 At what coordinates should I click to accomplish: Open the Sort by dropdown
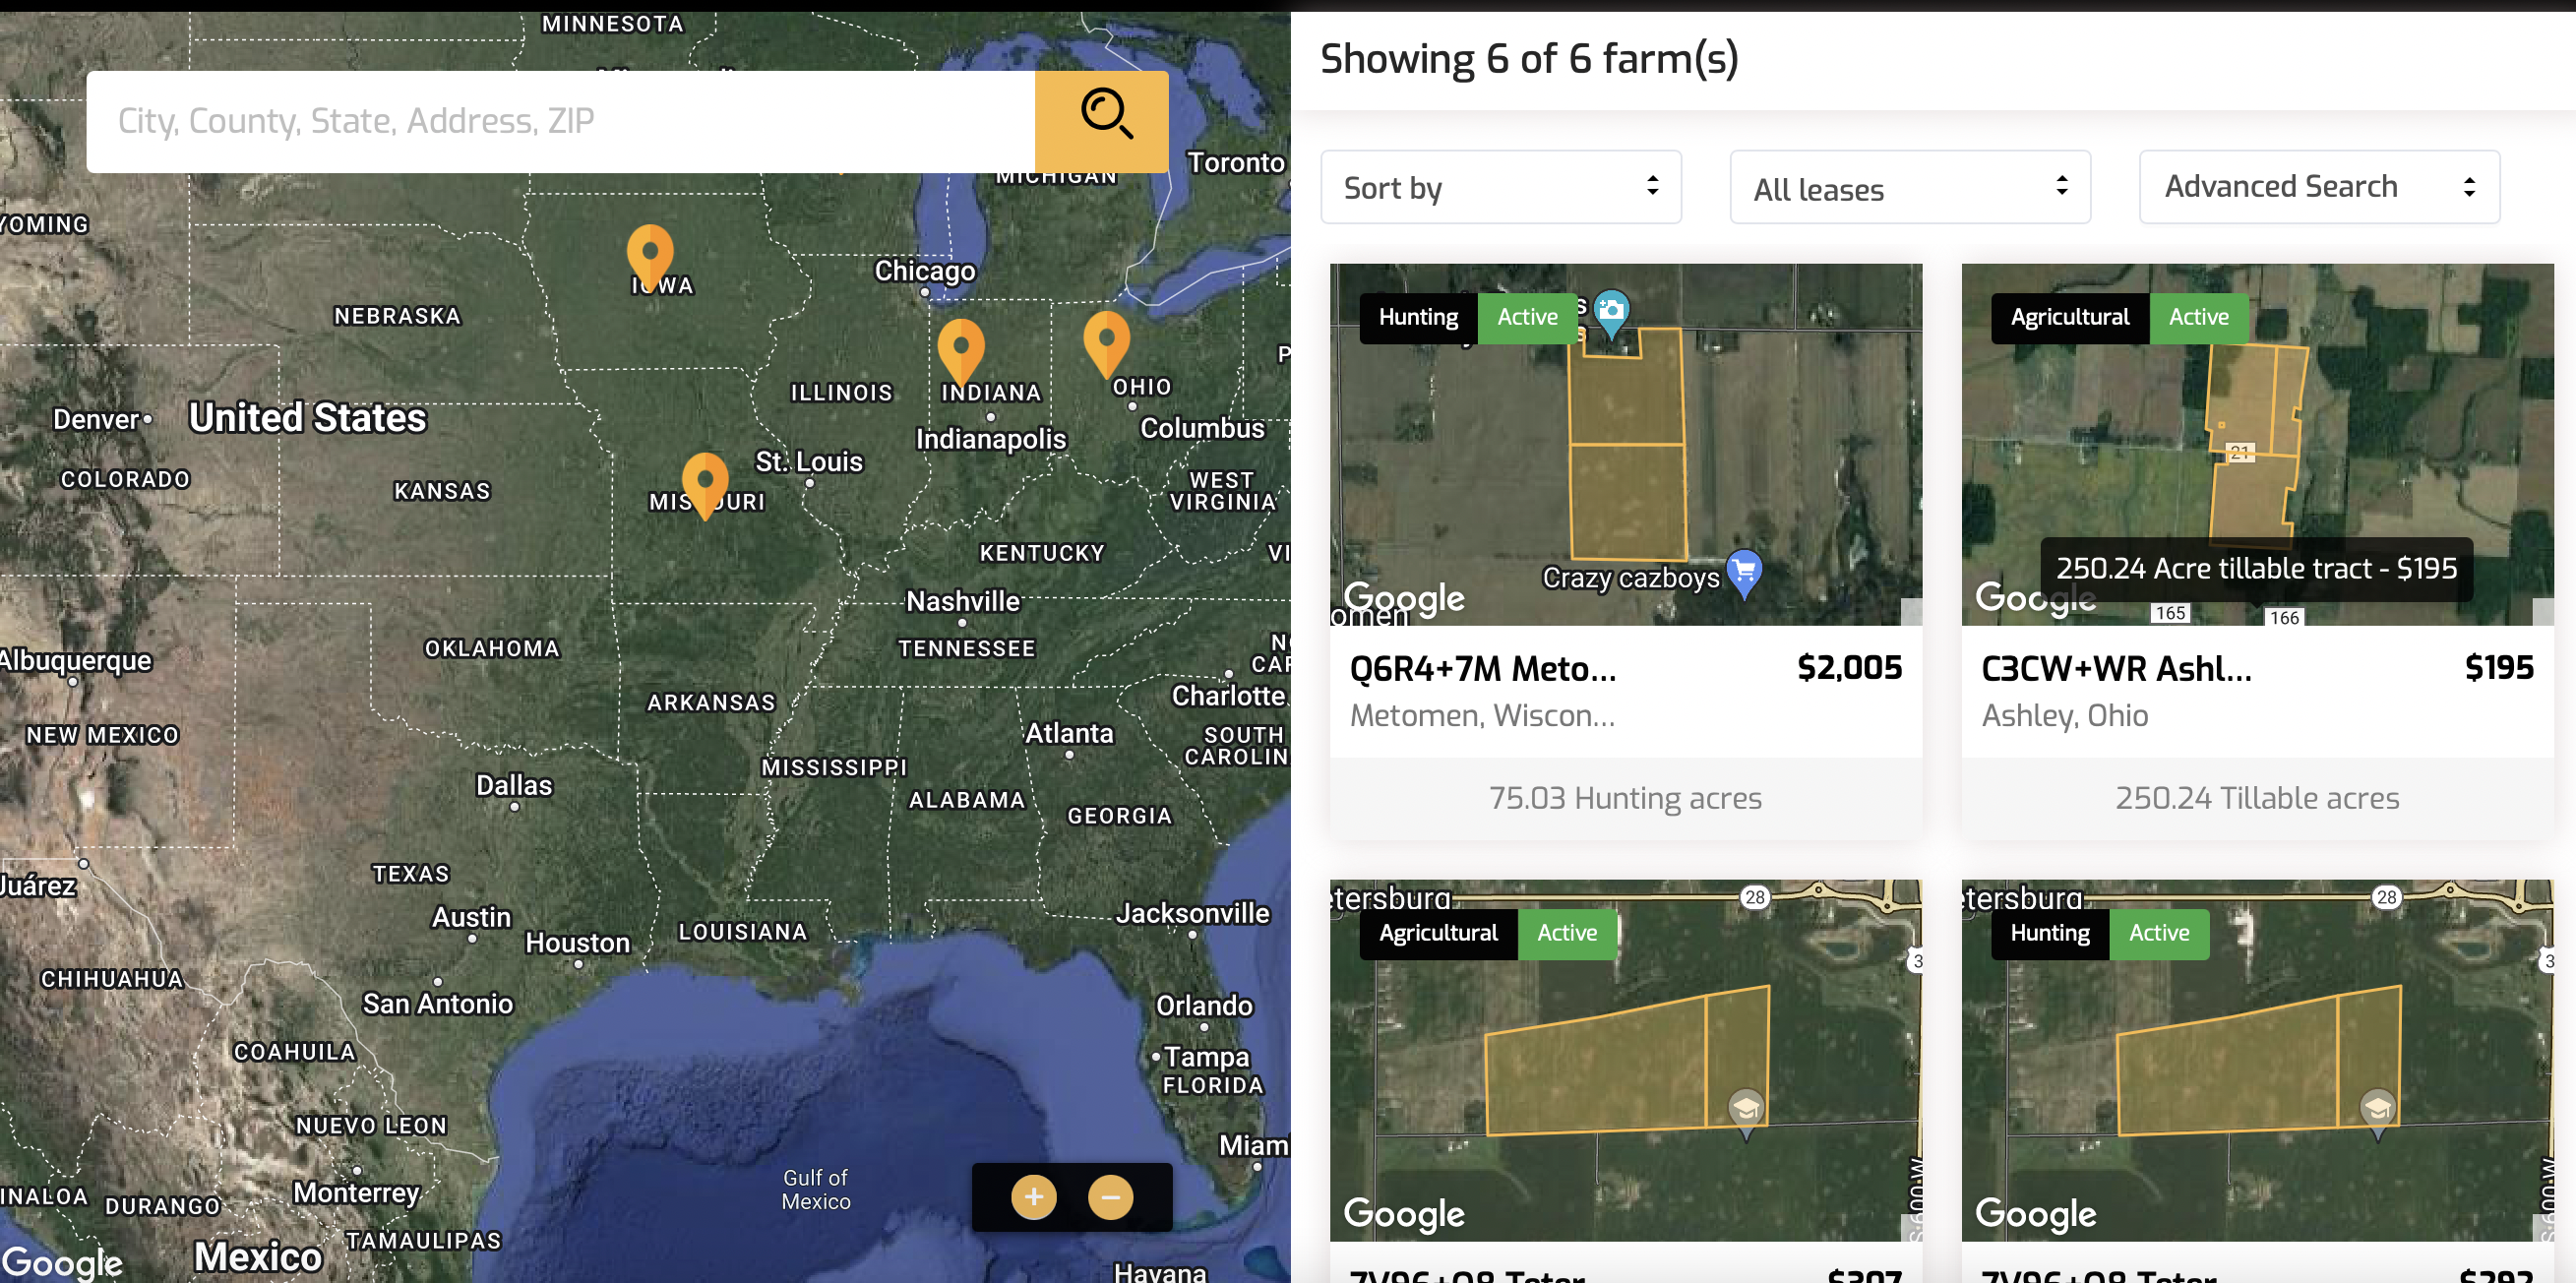(1500, 187)
